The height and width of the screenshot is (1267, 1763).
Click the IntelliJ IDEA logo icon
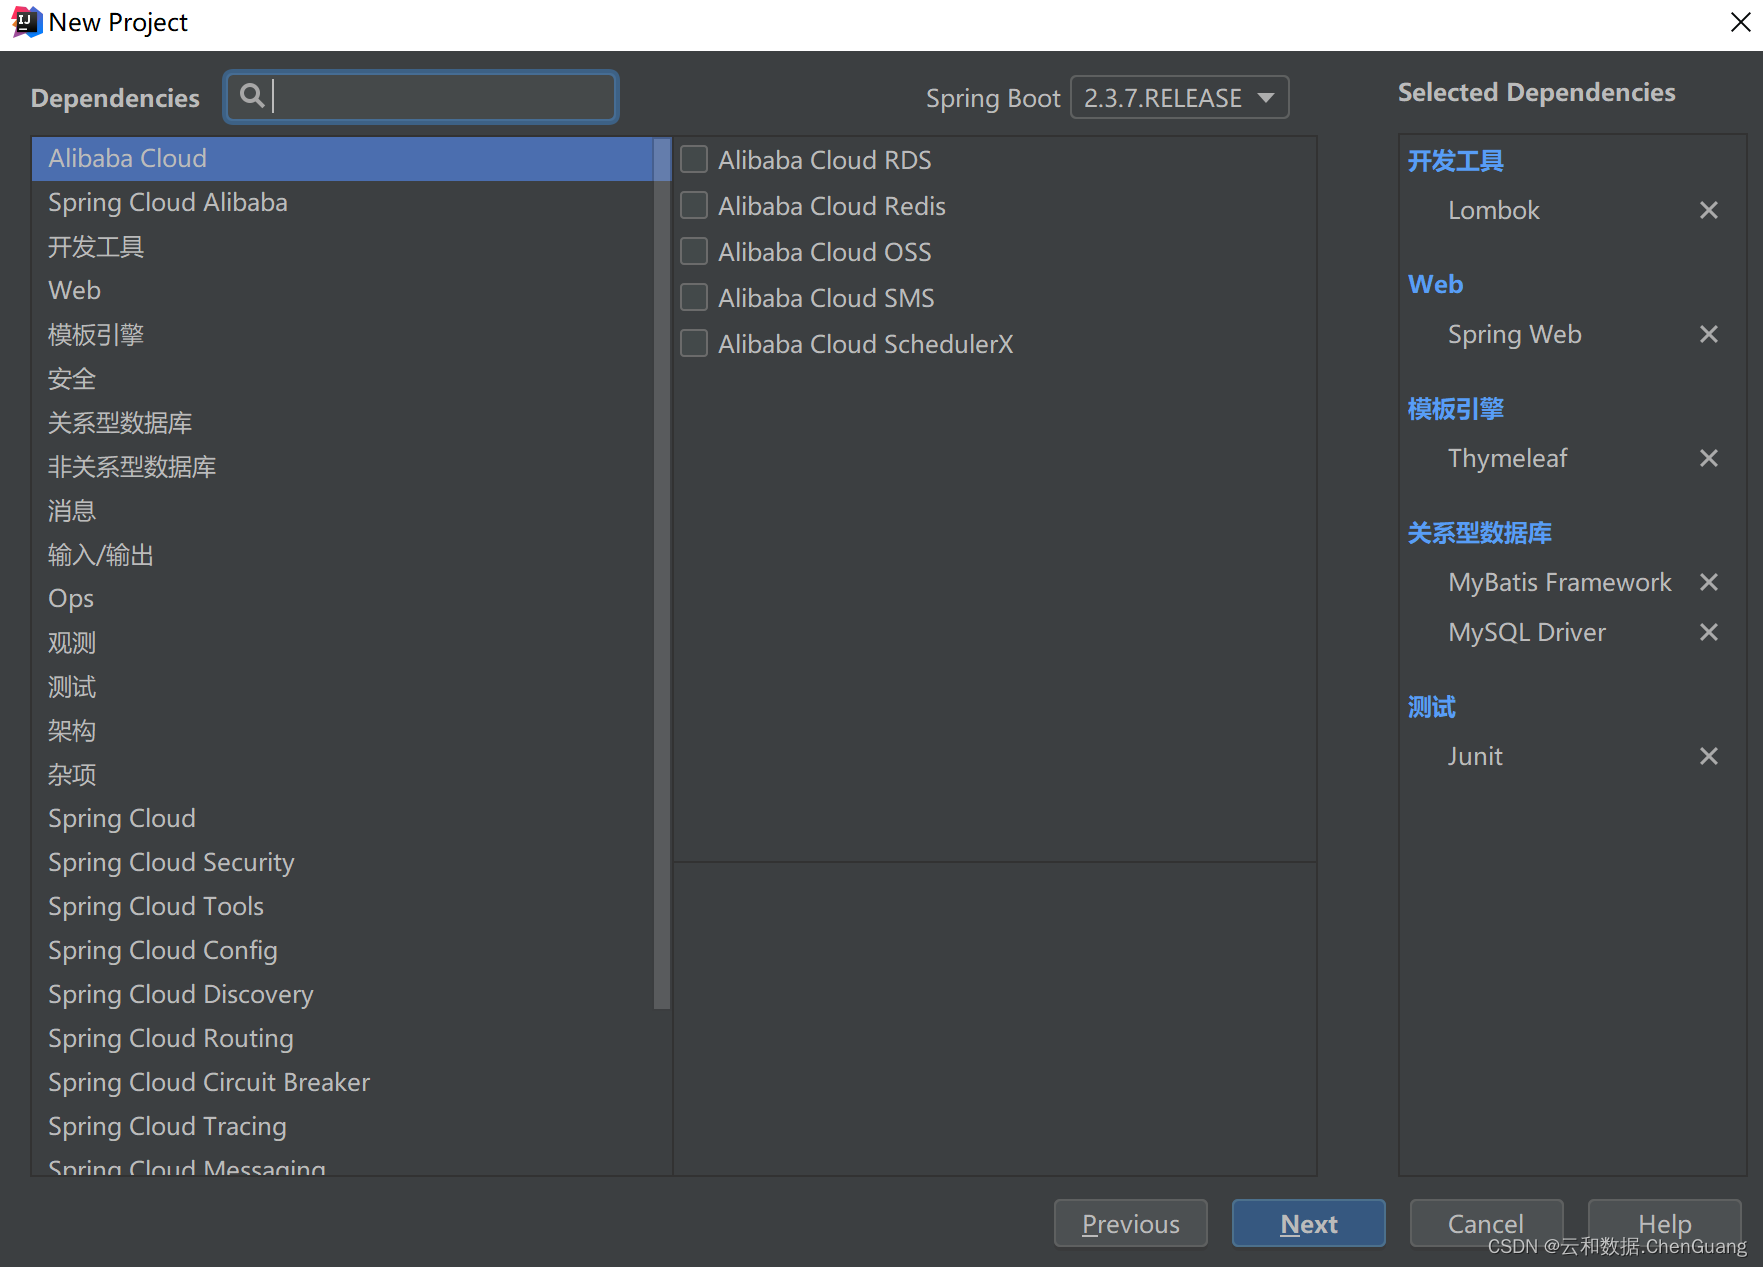coord(26,22)
